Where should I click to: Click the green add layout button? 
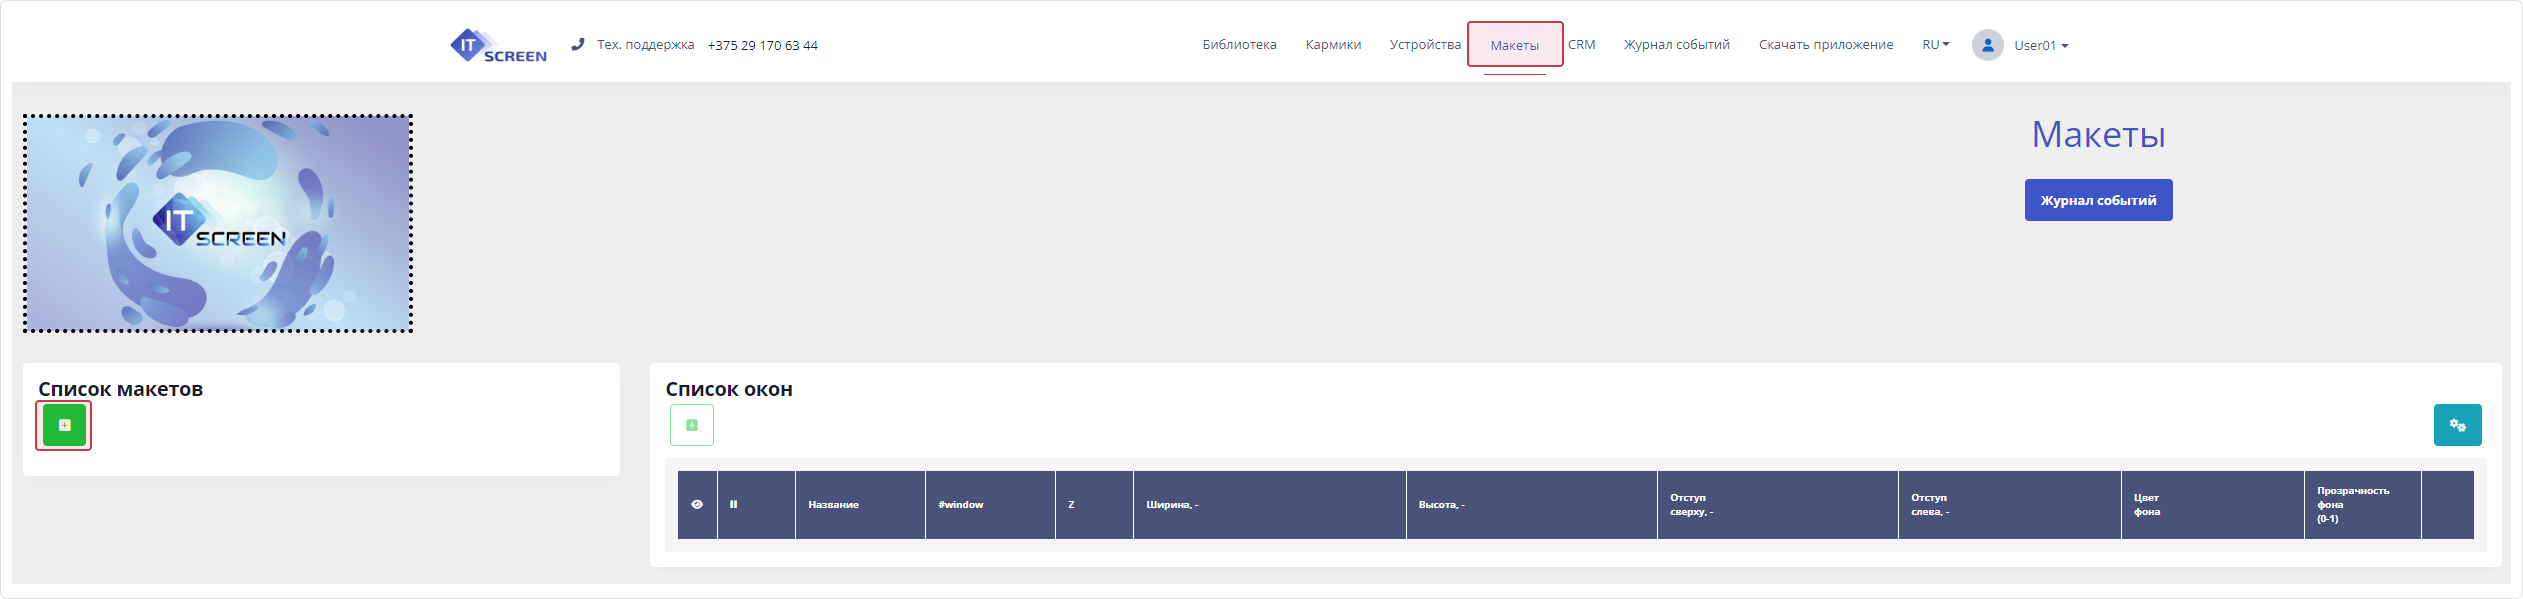click(64, 426)
